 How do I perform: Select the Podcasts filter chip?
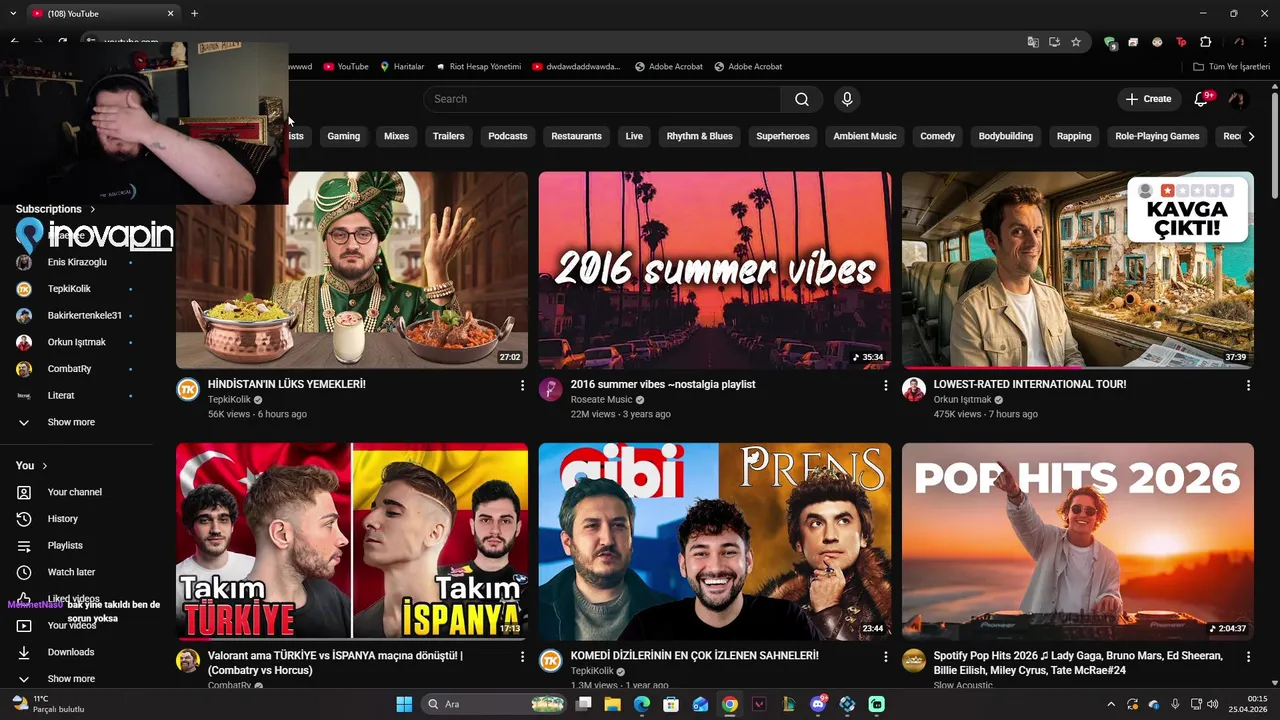pyautogui.click(x=508, y=136)
